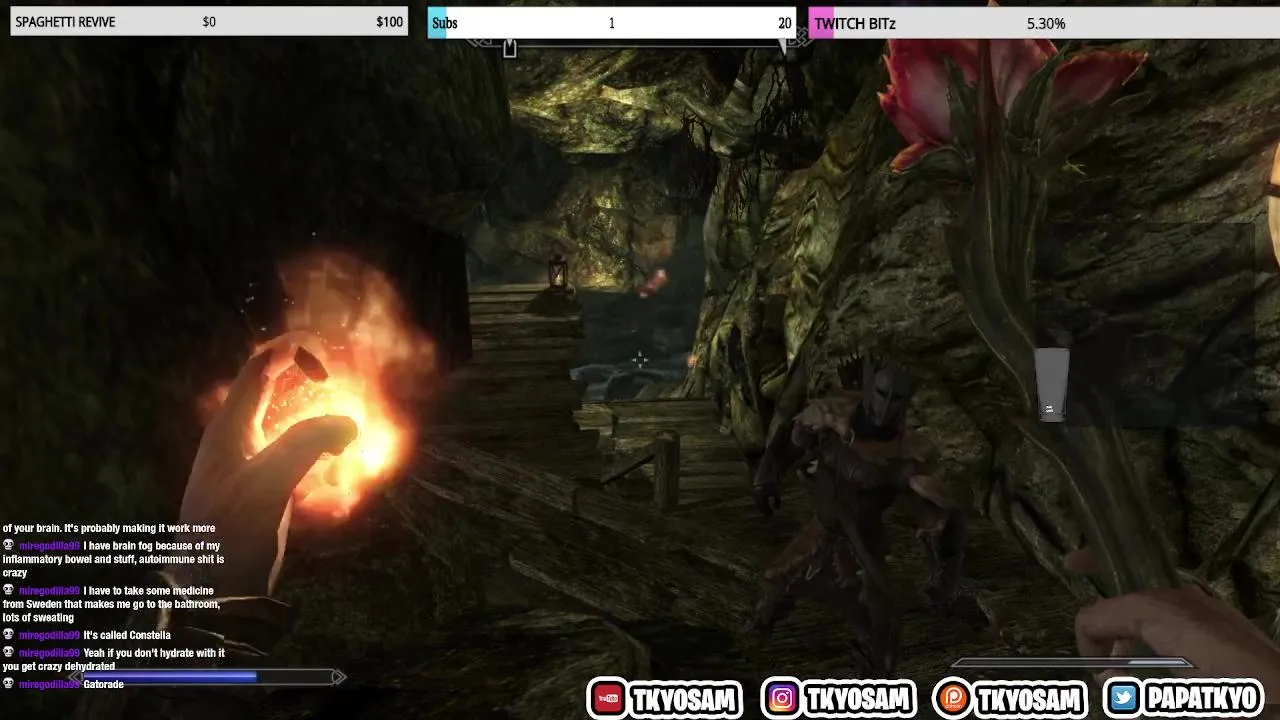
Task: Click the compass marker at the top of the screen
Action: pos(510,47)
